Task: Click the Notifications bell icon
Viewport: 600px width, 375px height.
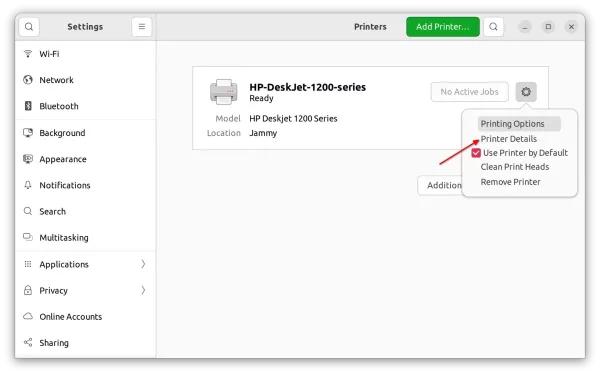Action: pyautogui.click(x=28, y=185)
